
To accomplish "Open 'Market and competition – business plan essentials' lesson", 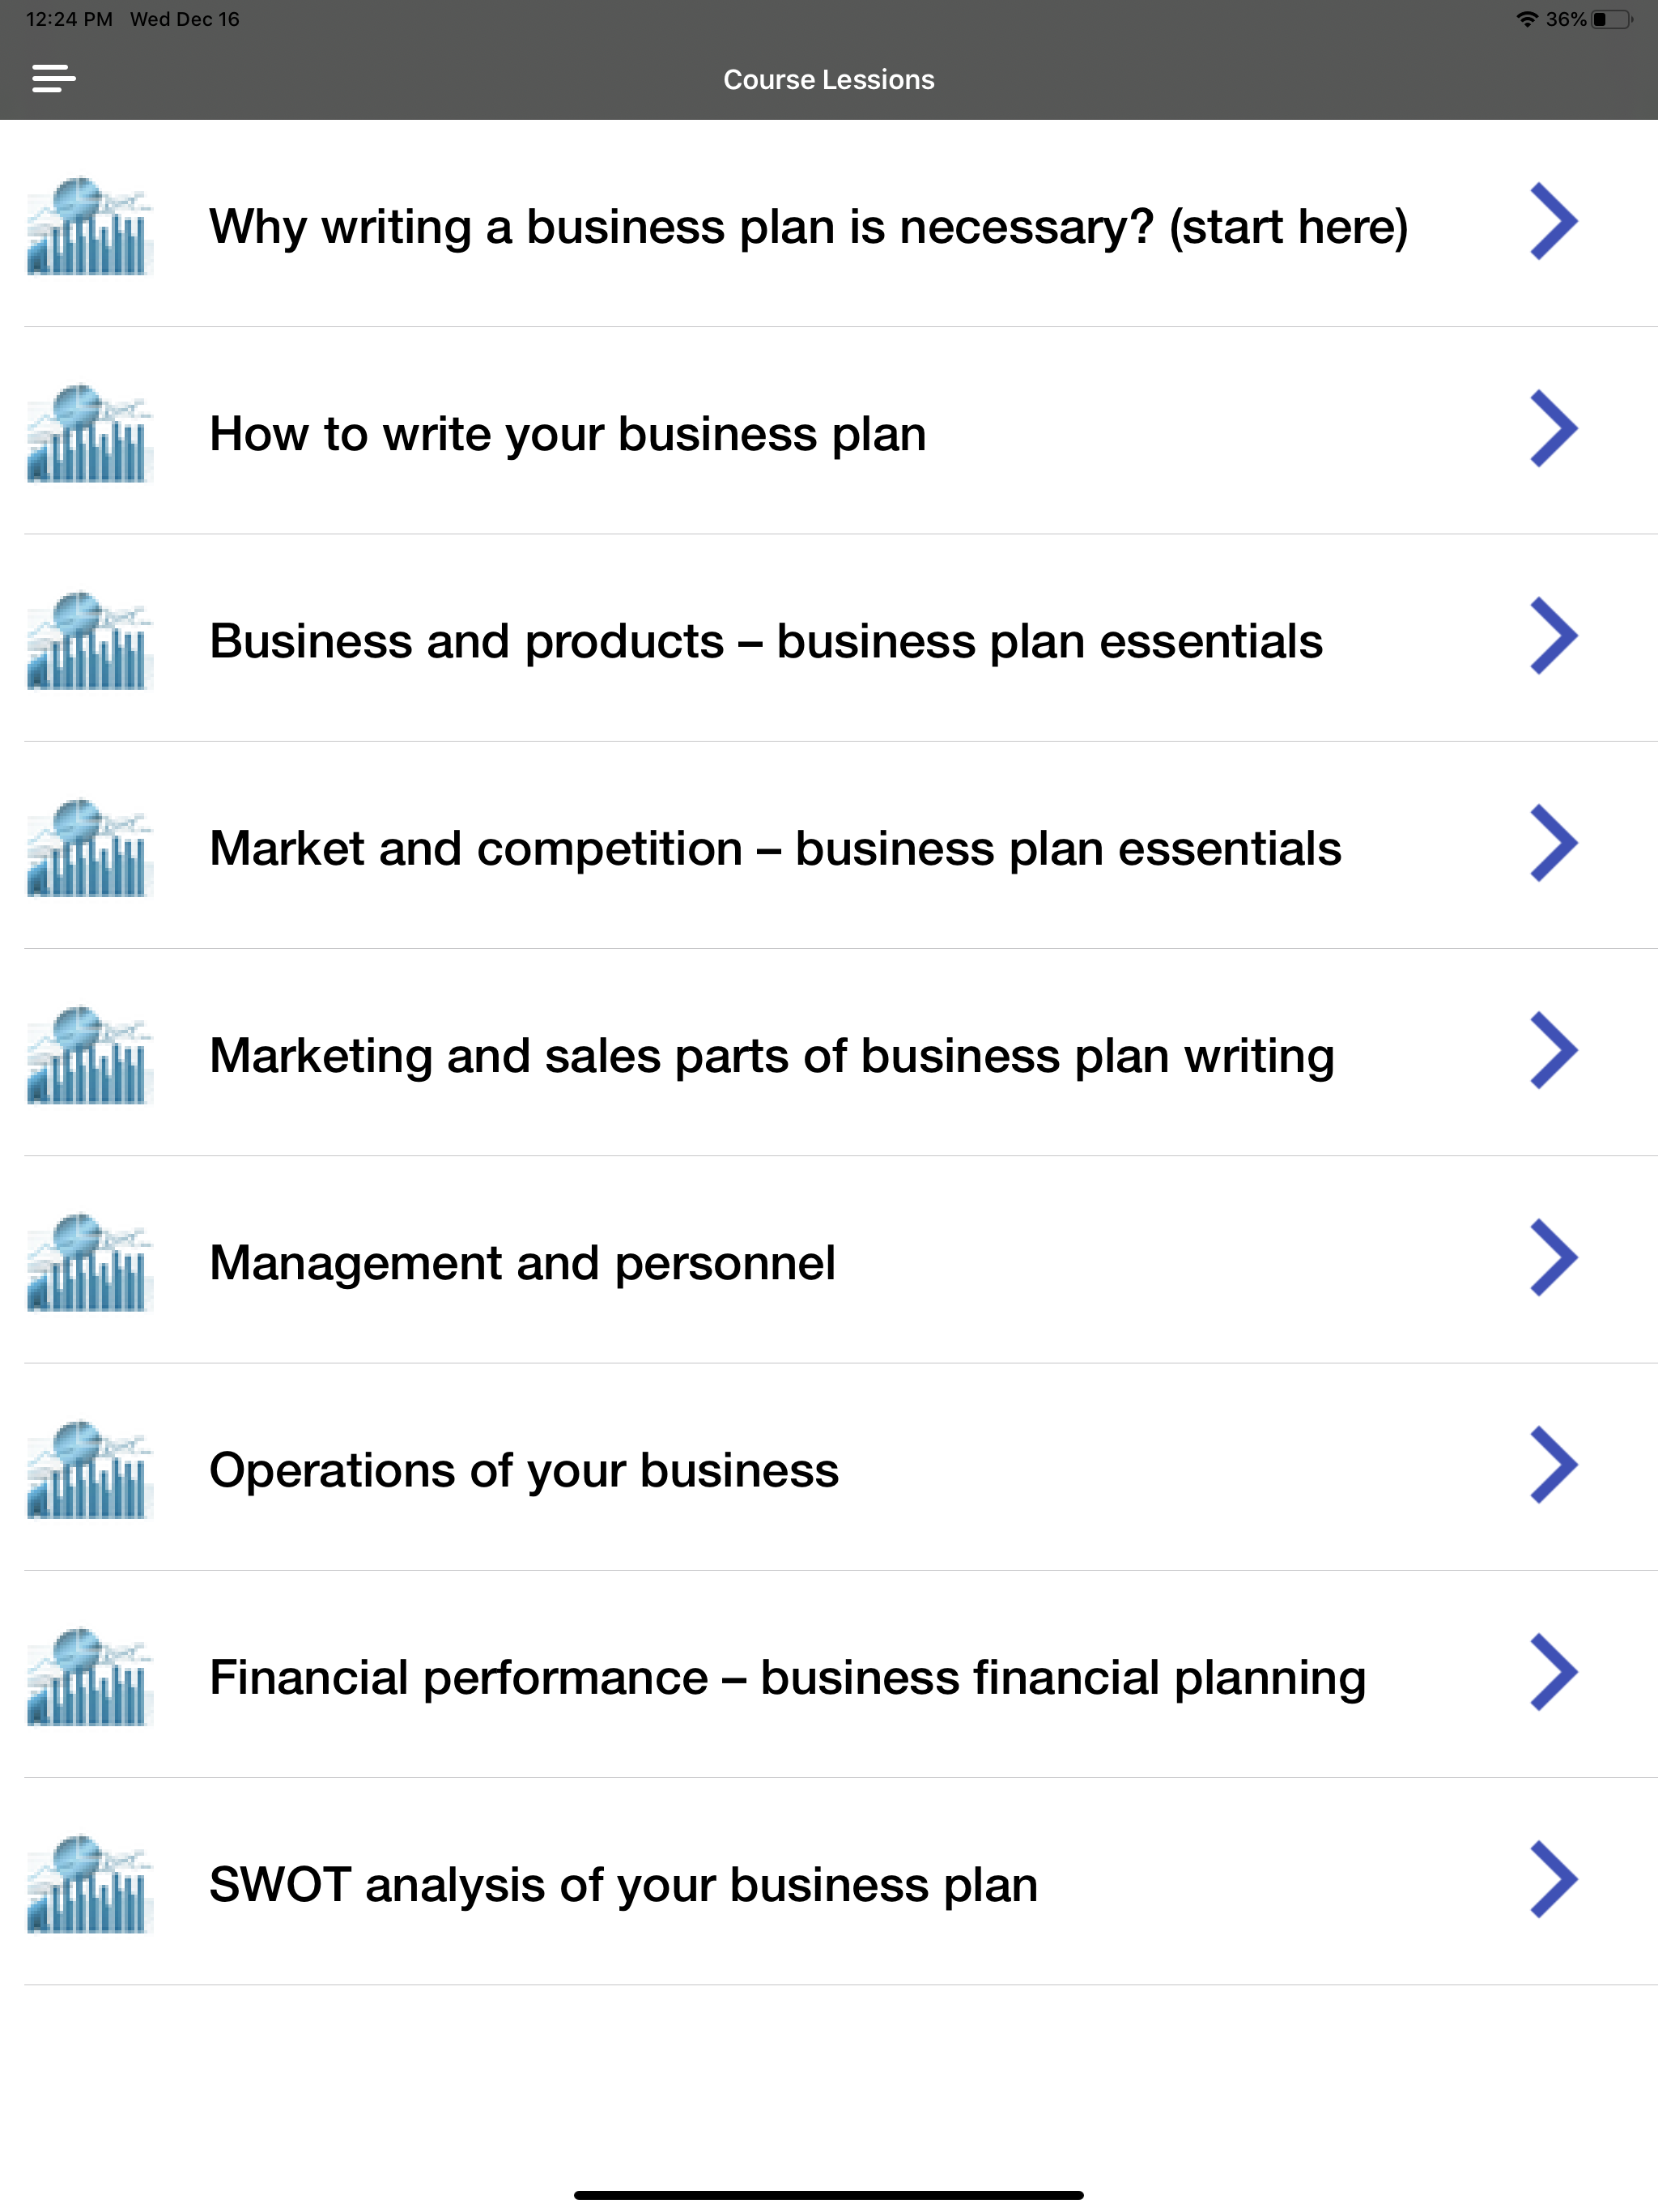I will [775, 848].
